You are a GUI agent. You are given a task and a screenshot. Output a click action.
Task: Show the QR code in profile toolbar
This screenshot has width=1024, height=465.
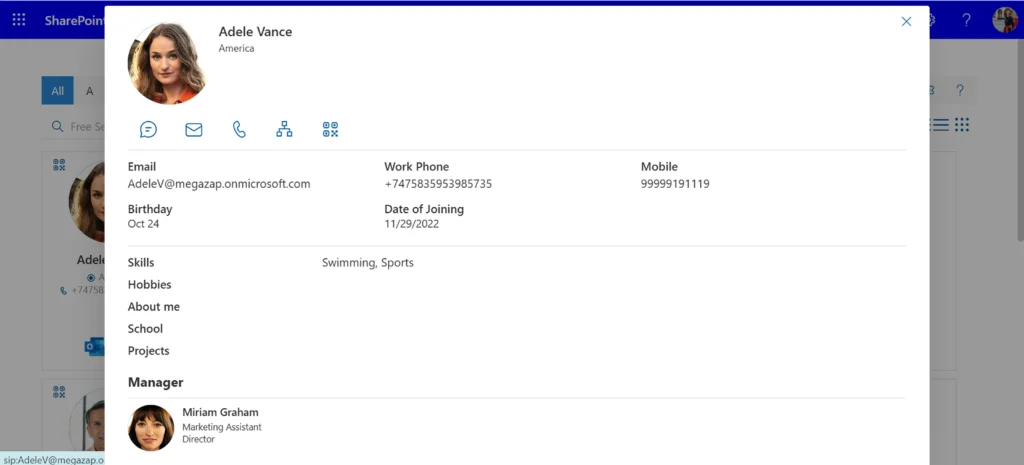[331, 129]
